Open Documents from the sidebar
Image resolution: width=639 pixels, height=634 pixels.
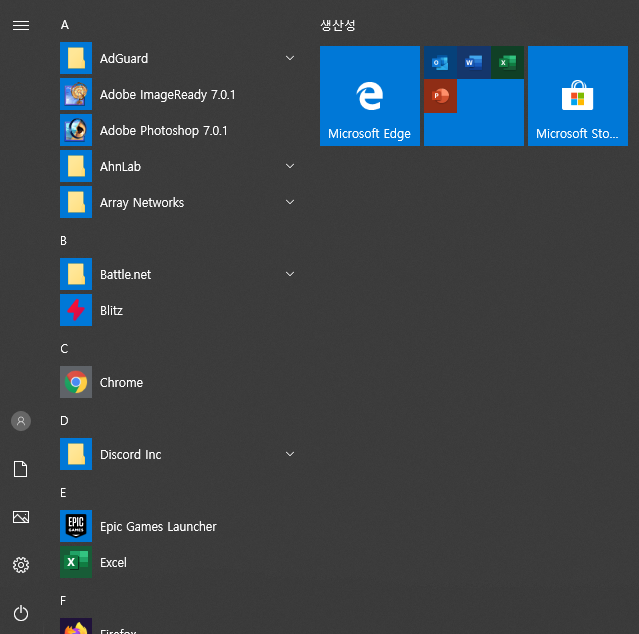coord(21,469)
